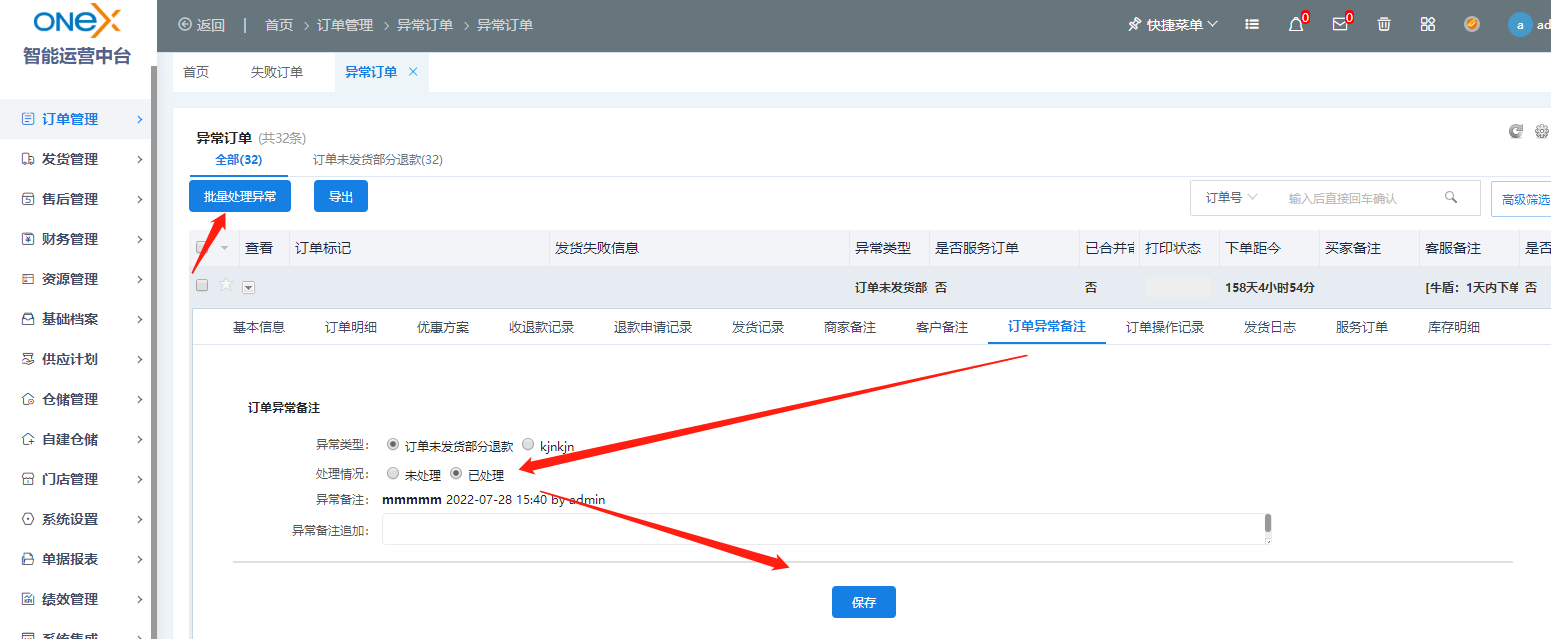Open 绩效管理 in the sidebar

[x=76, y=599]
